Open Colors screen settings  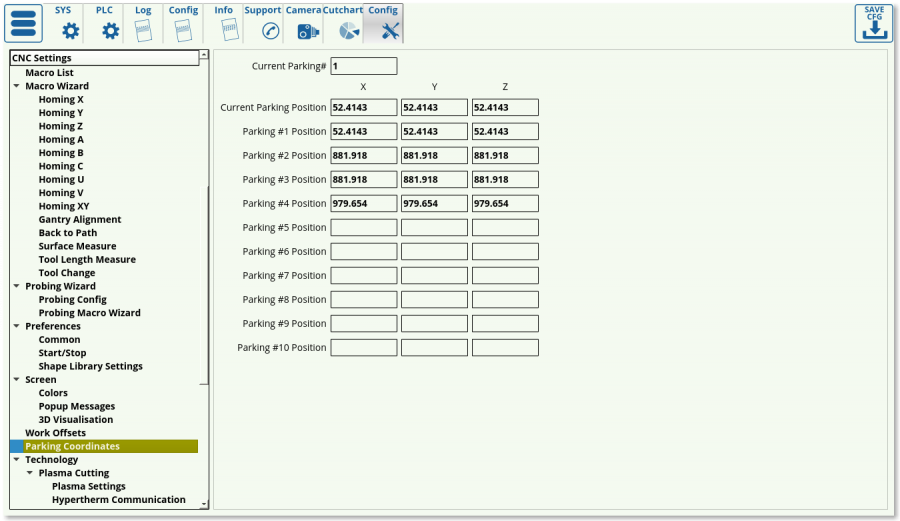[53, 393]
